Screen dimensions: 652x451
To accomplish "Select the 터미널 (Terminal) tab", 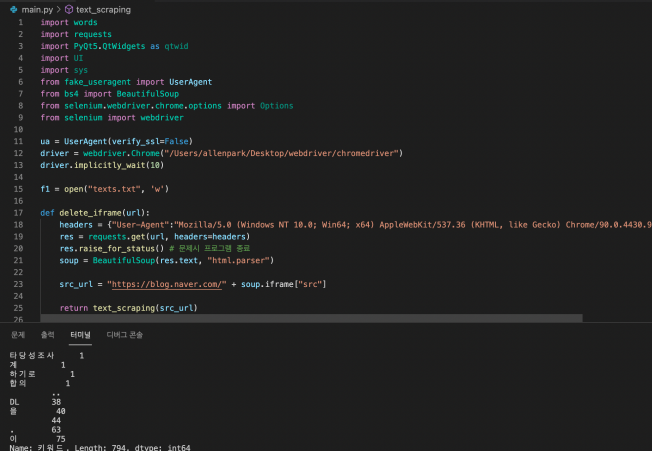I will pyautogui.click(x=79, y=334).
